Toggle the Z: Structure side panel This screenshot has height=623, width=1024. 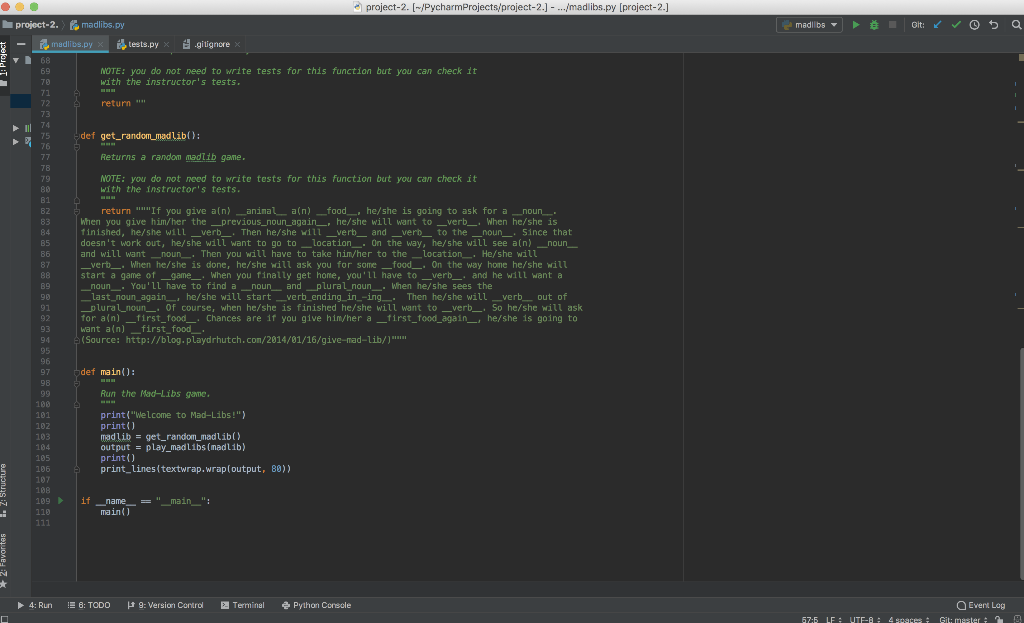4,490
